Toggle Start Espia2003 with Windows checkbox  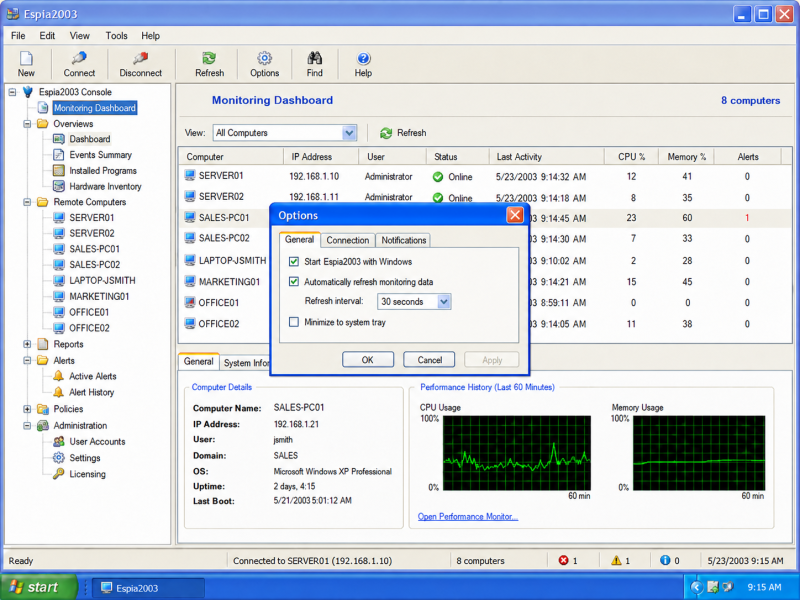pyautogui.click(x=294, y=261)
